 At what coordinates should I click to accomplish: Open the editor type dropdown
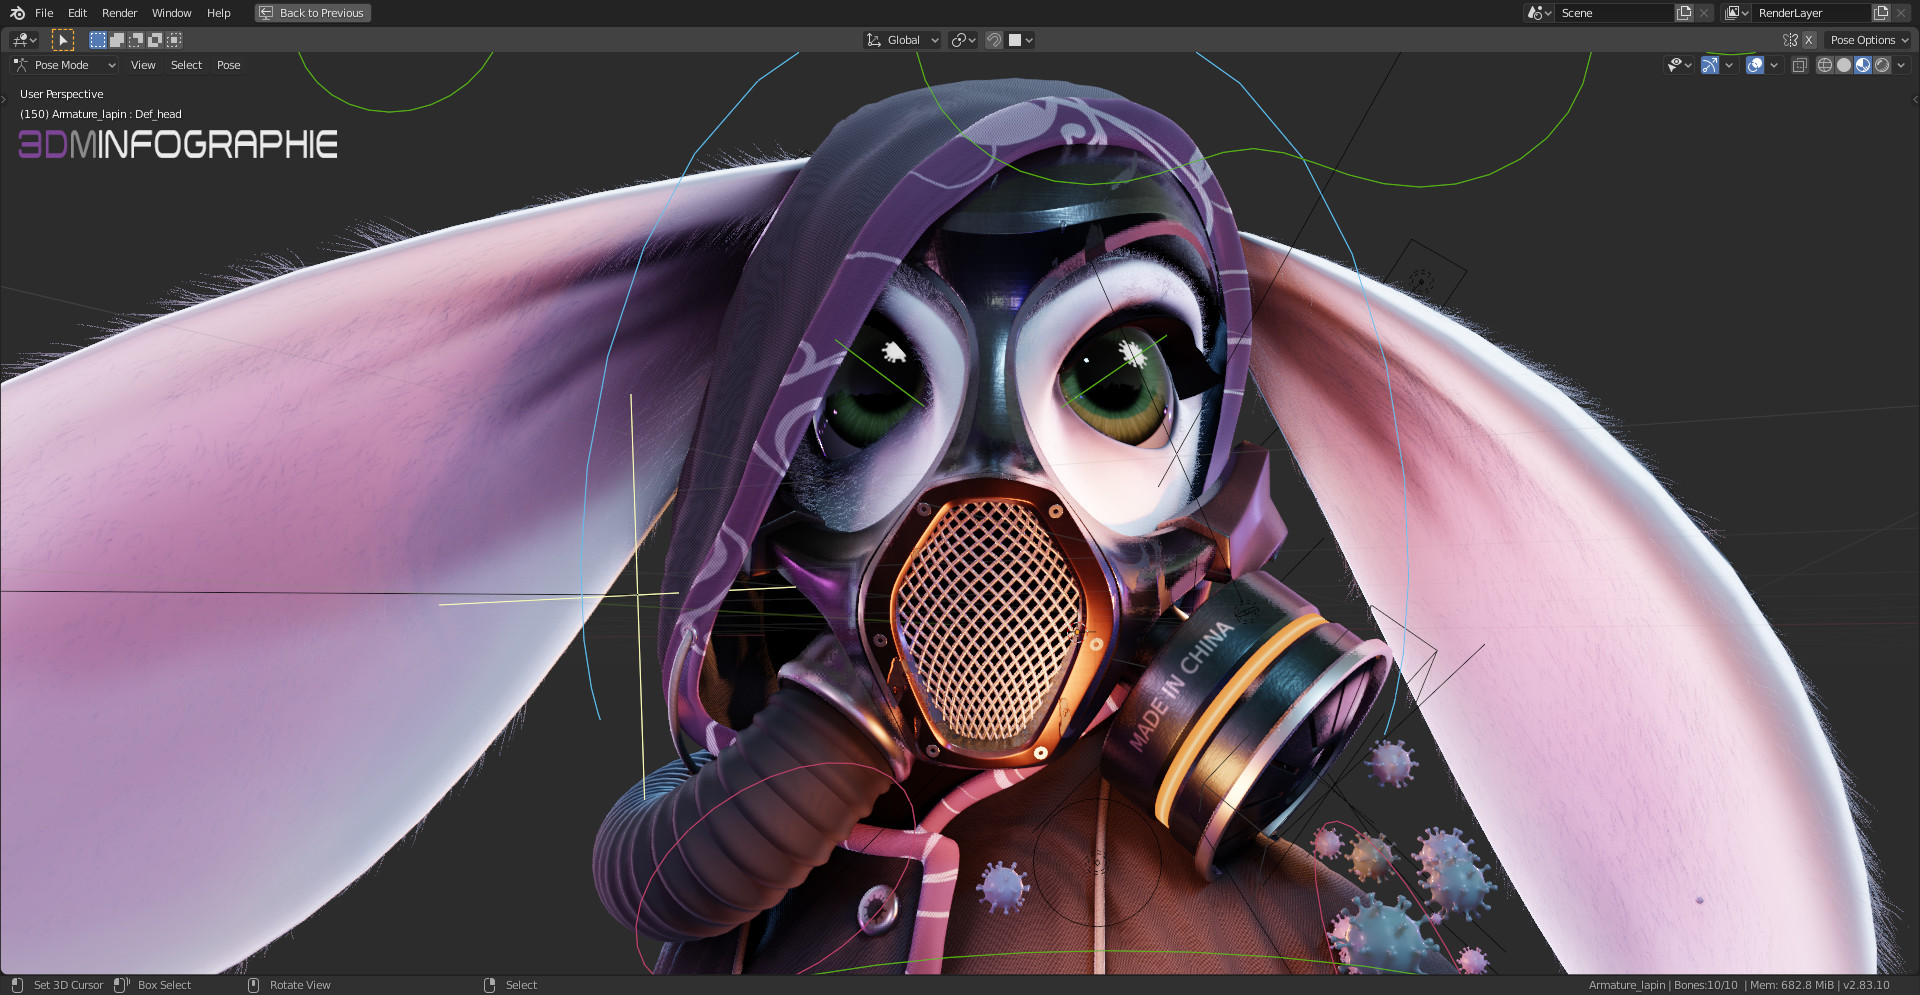pos(24,40)
